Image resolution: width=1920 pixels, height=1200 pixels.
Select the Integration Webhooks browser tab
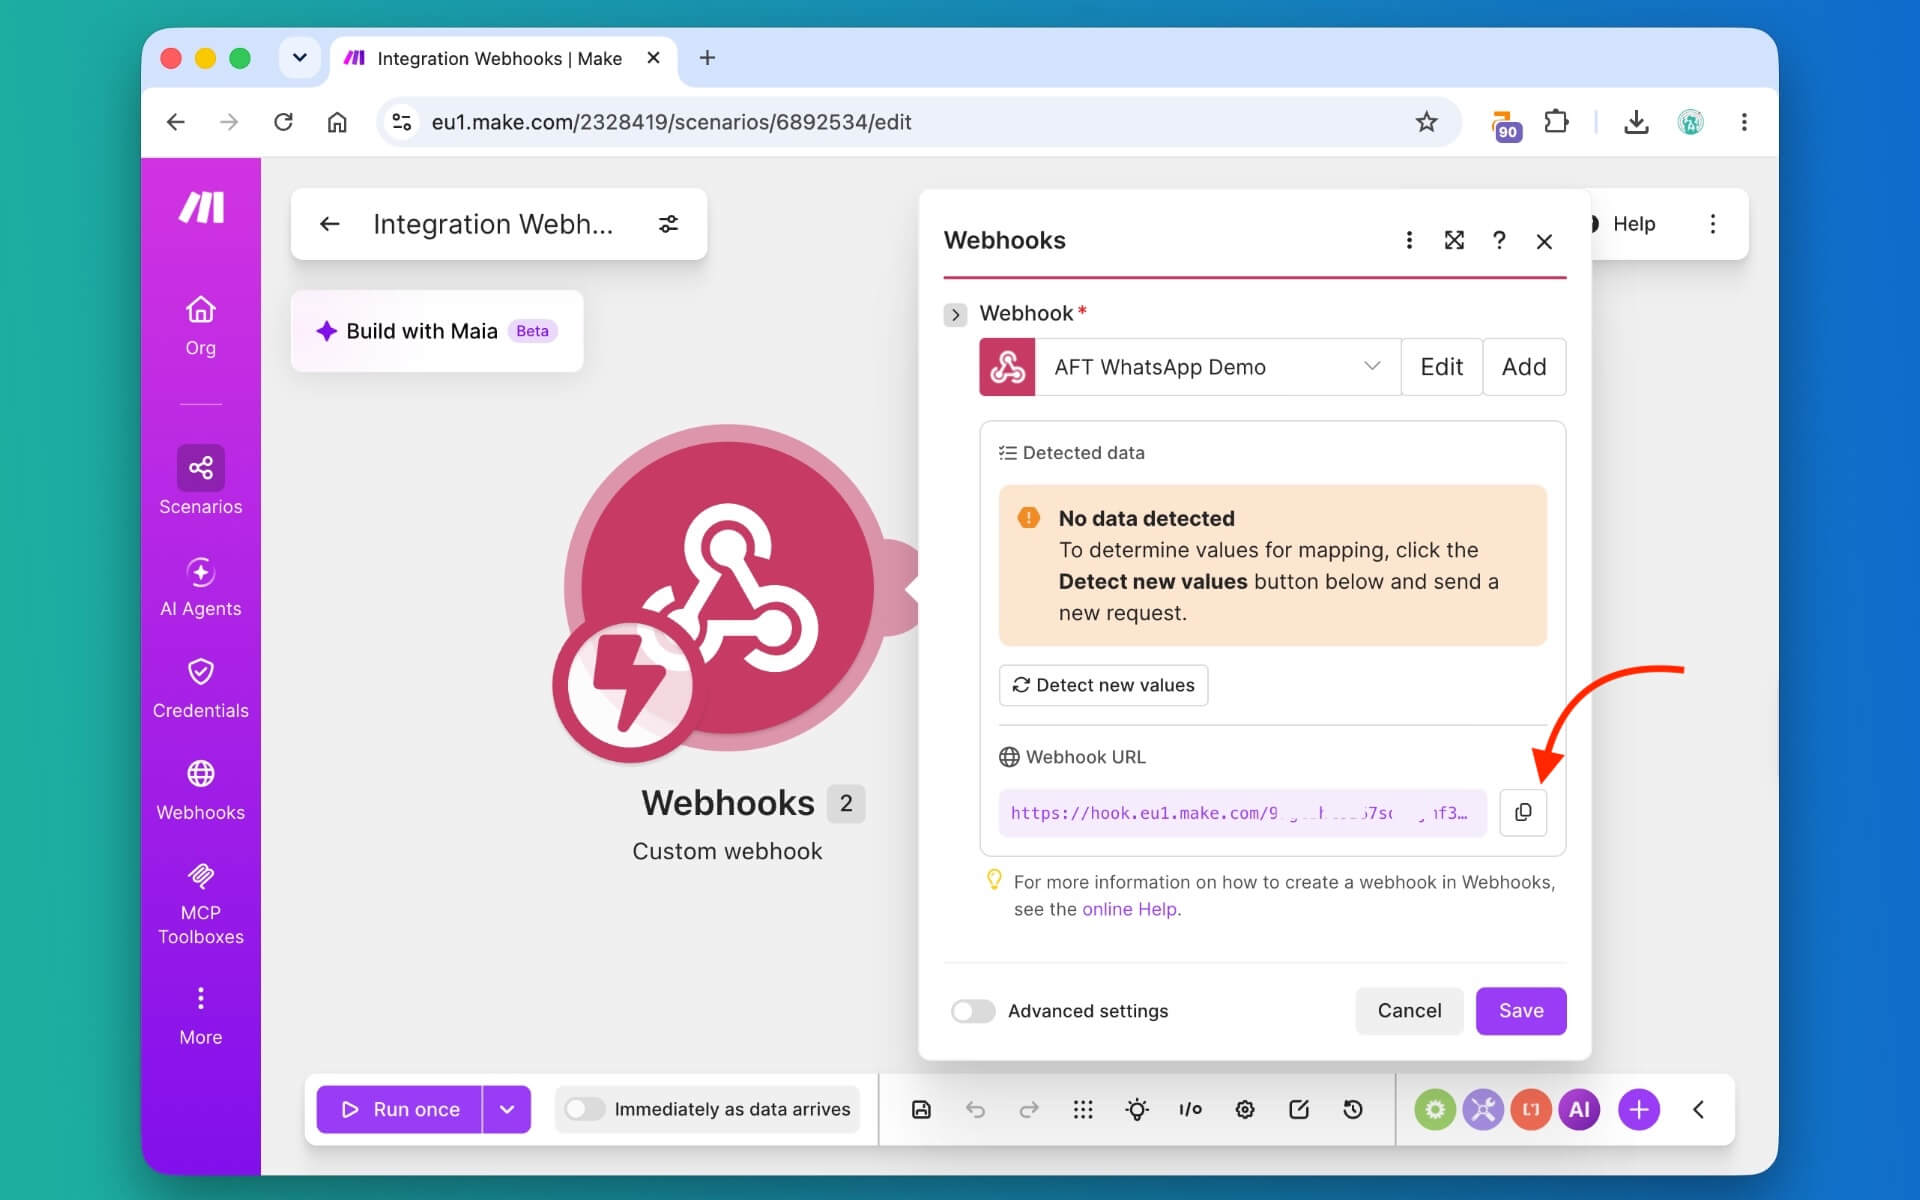(503, 59)
